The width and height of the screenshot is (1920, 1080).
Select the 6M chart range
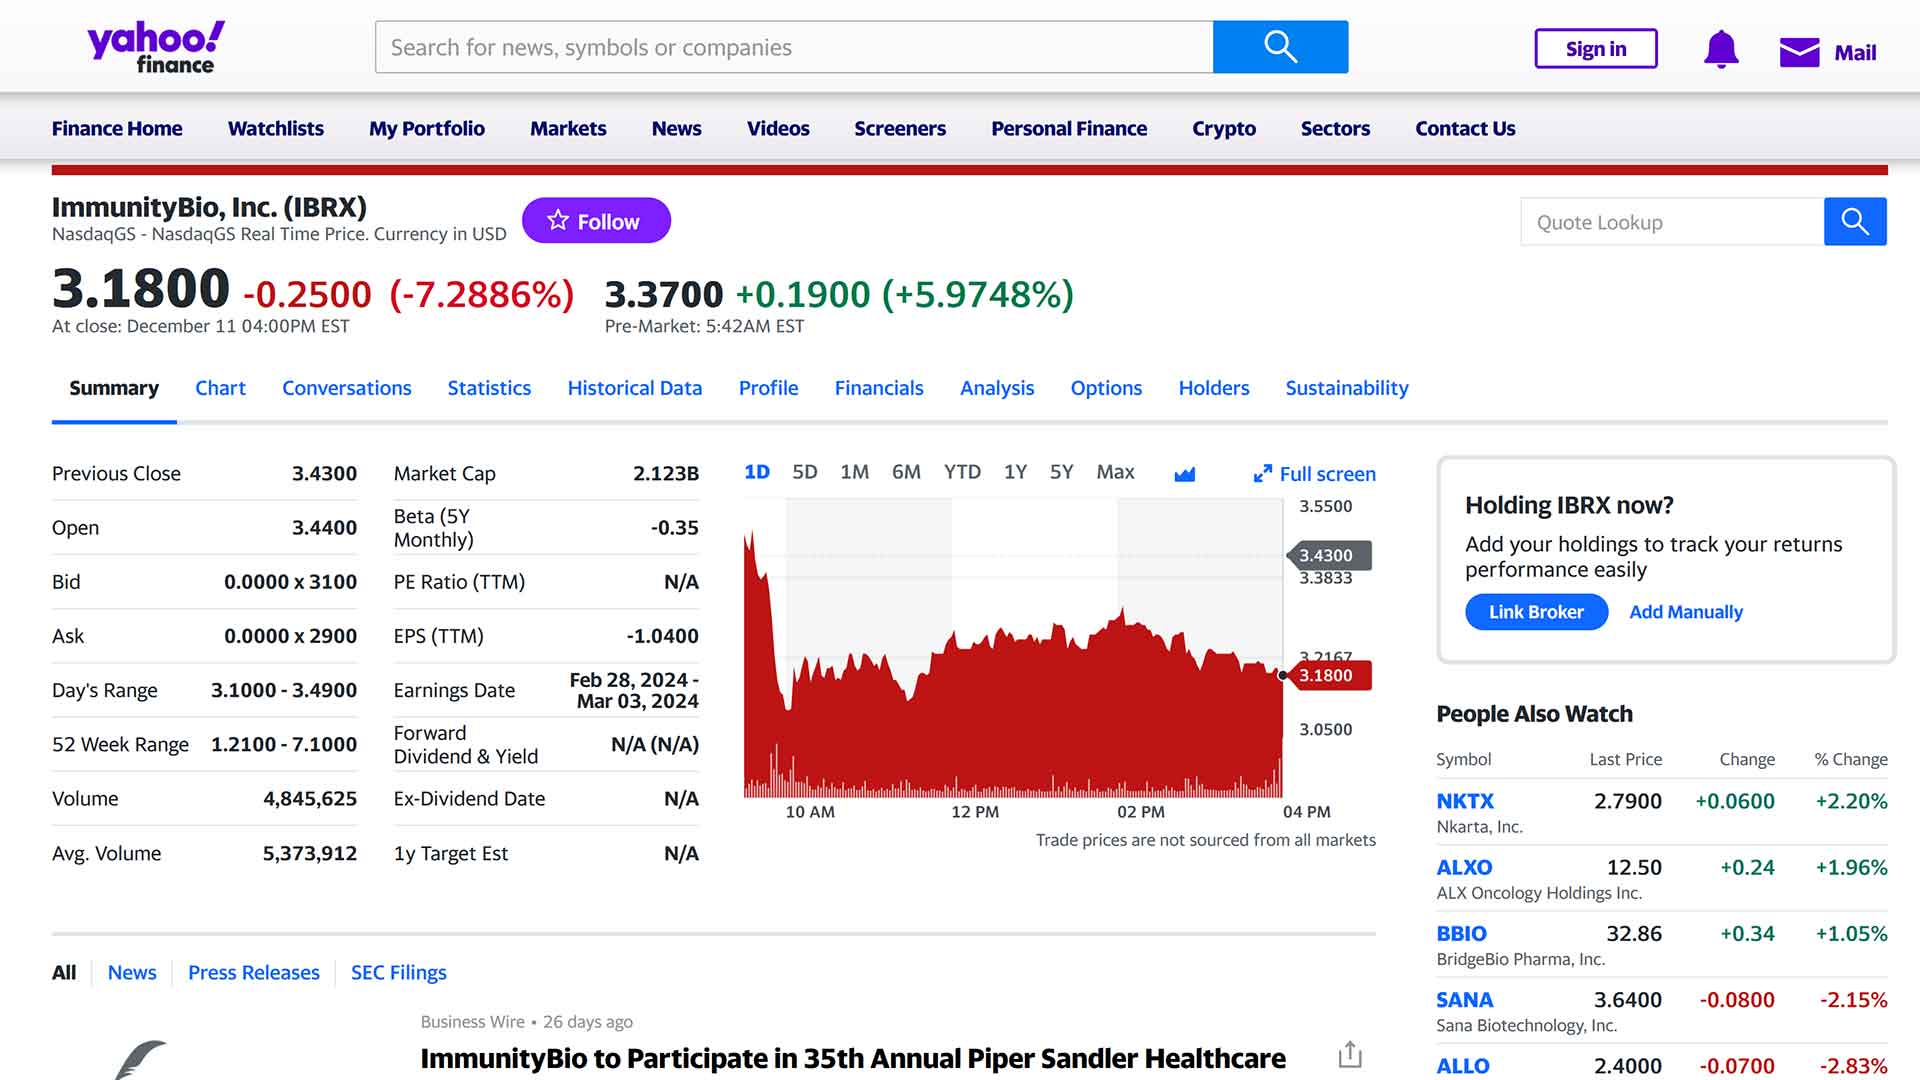point(906,472)
